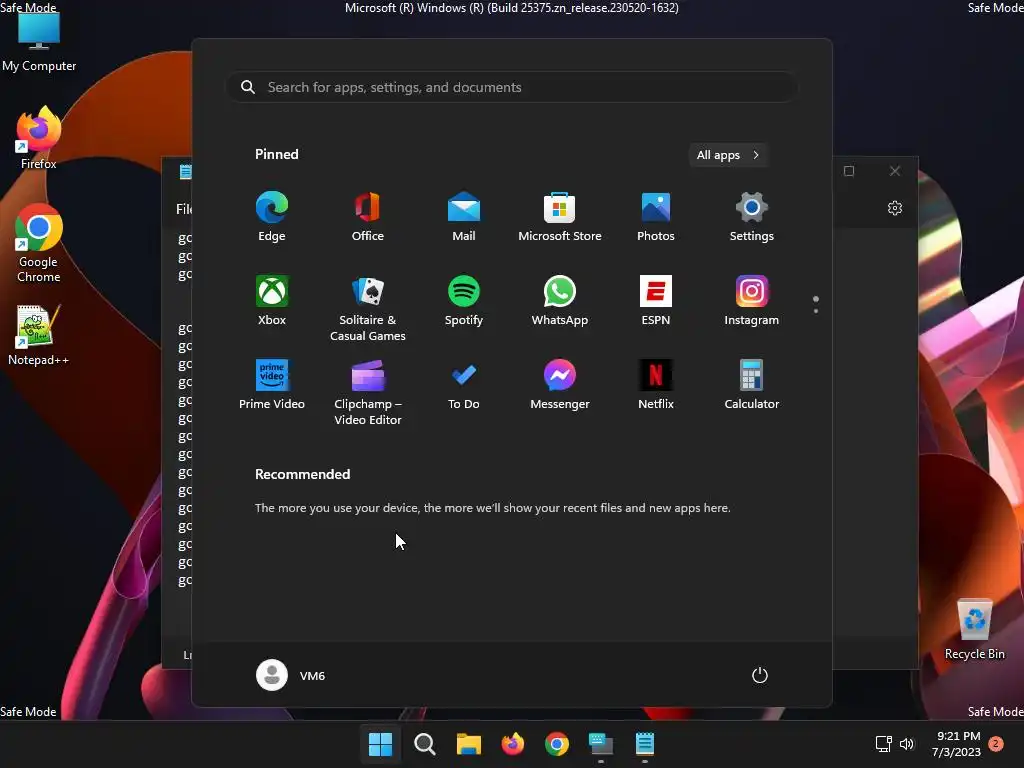The image size is (1024, 768).
Task: Open WhatsApp pinned app
Action: click(560, 300)
